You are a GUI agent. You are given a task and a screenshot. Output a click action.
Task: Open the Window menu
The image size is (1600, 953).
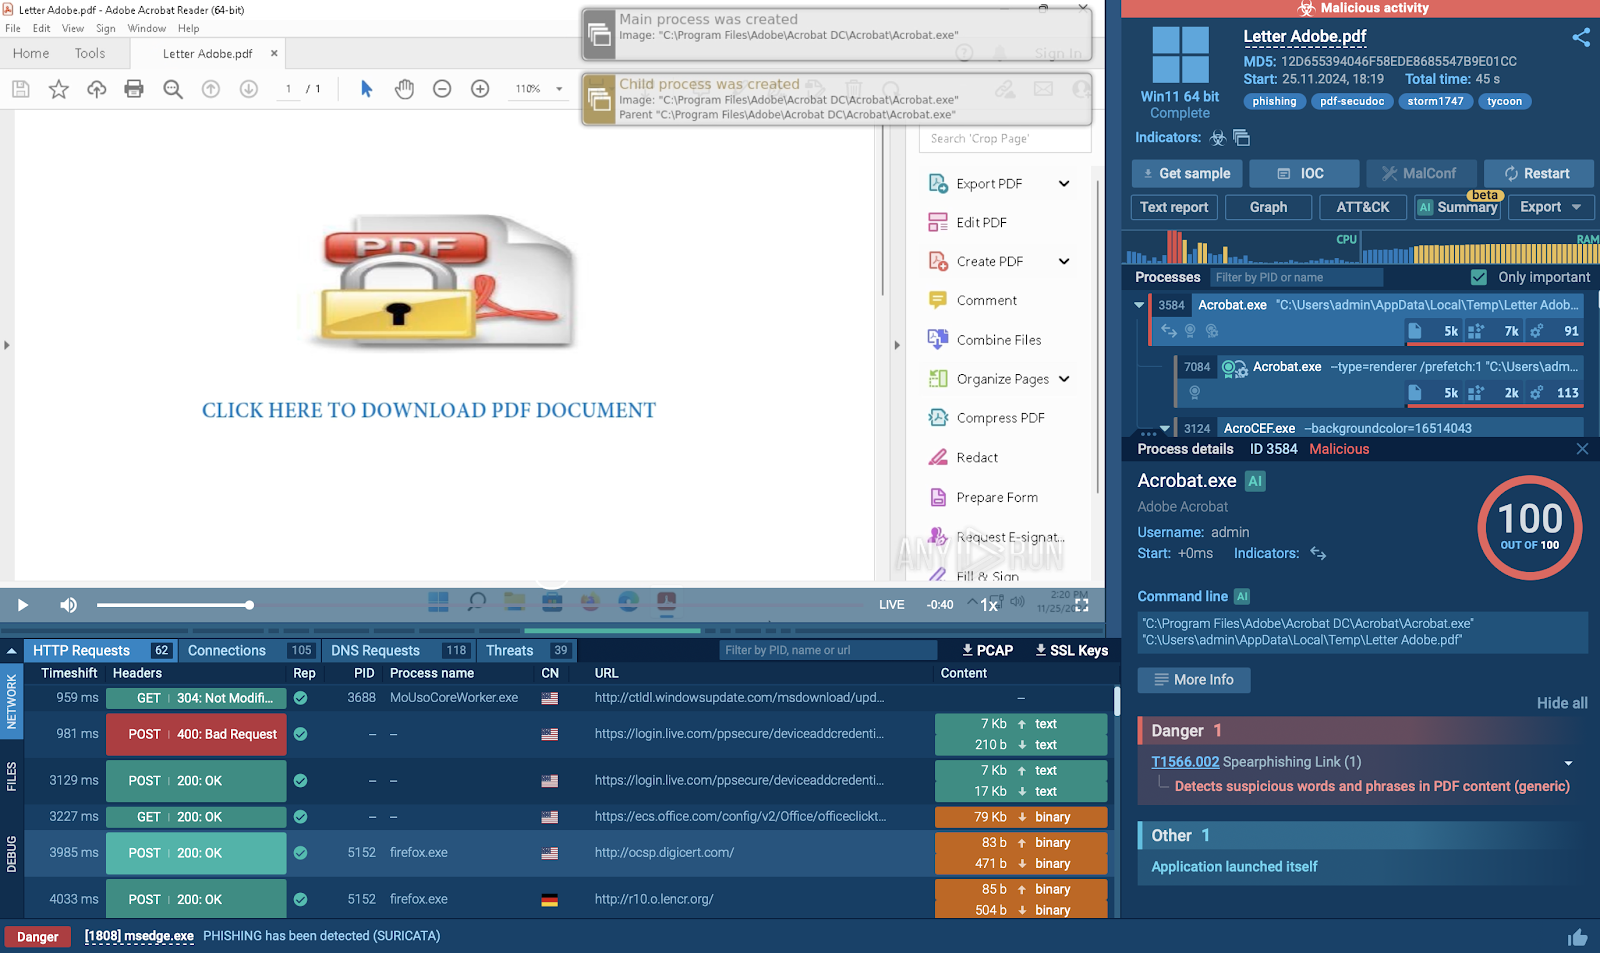click(147, 28)
